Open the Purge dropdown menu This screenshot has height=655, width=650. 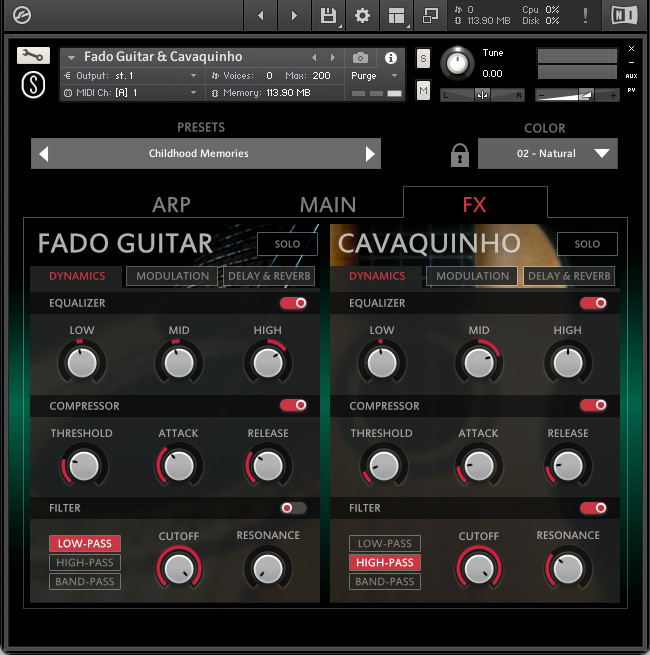pos(374,76)
